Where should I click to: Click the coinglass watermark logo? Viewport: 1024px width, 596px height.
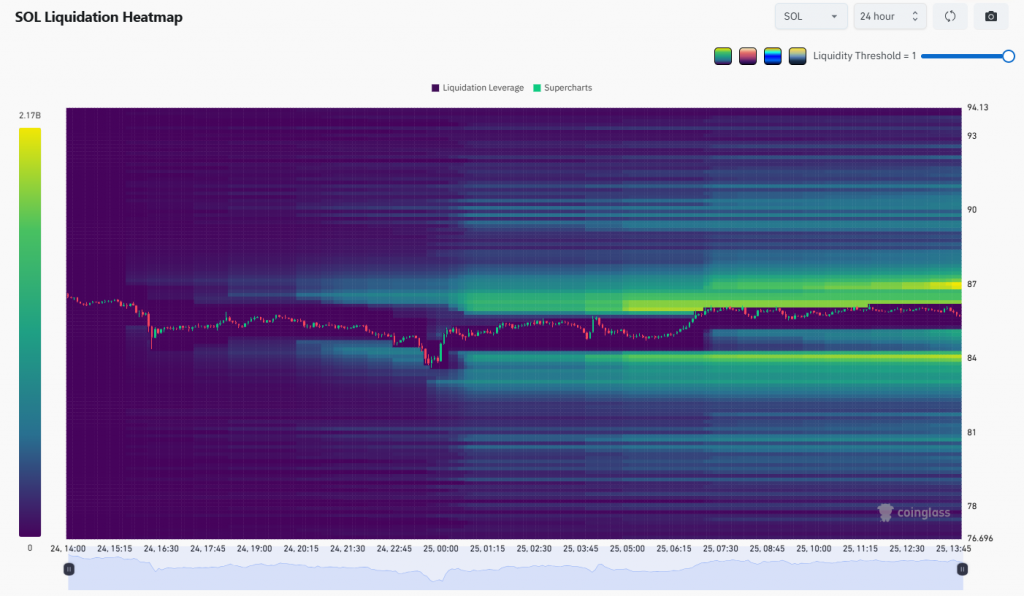[914, 512]
